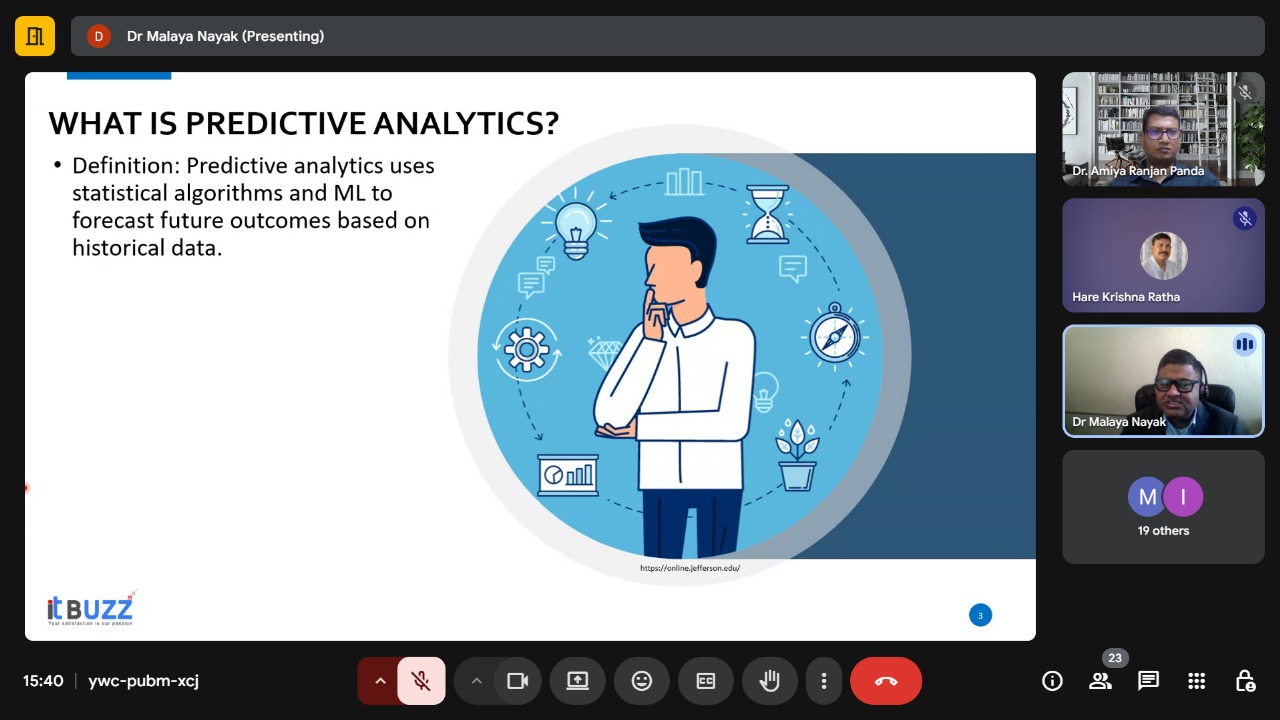Raise your hand
1280x720 pixels.
769,681
